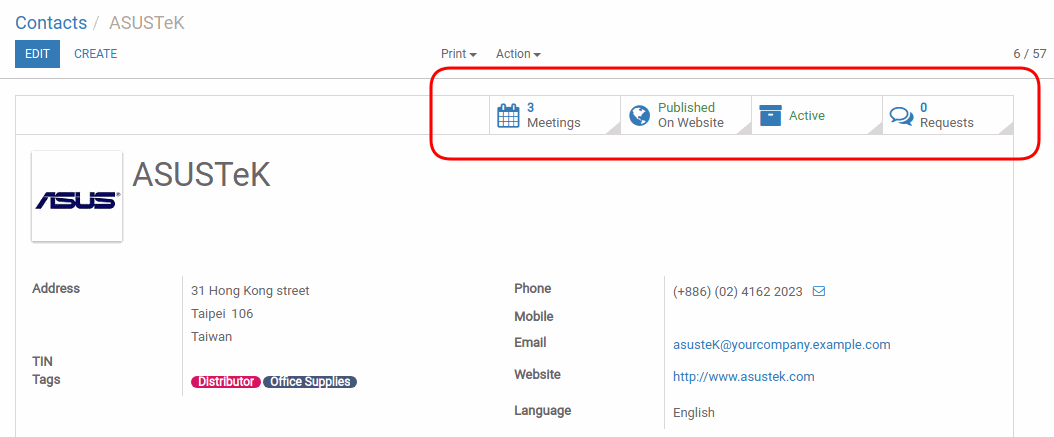Click the globe Published On Website icon

[639, 116]
